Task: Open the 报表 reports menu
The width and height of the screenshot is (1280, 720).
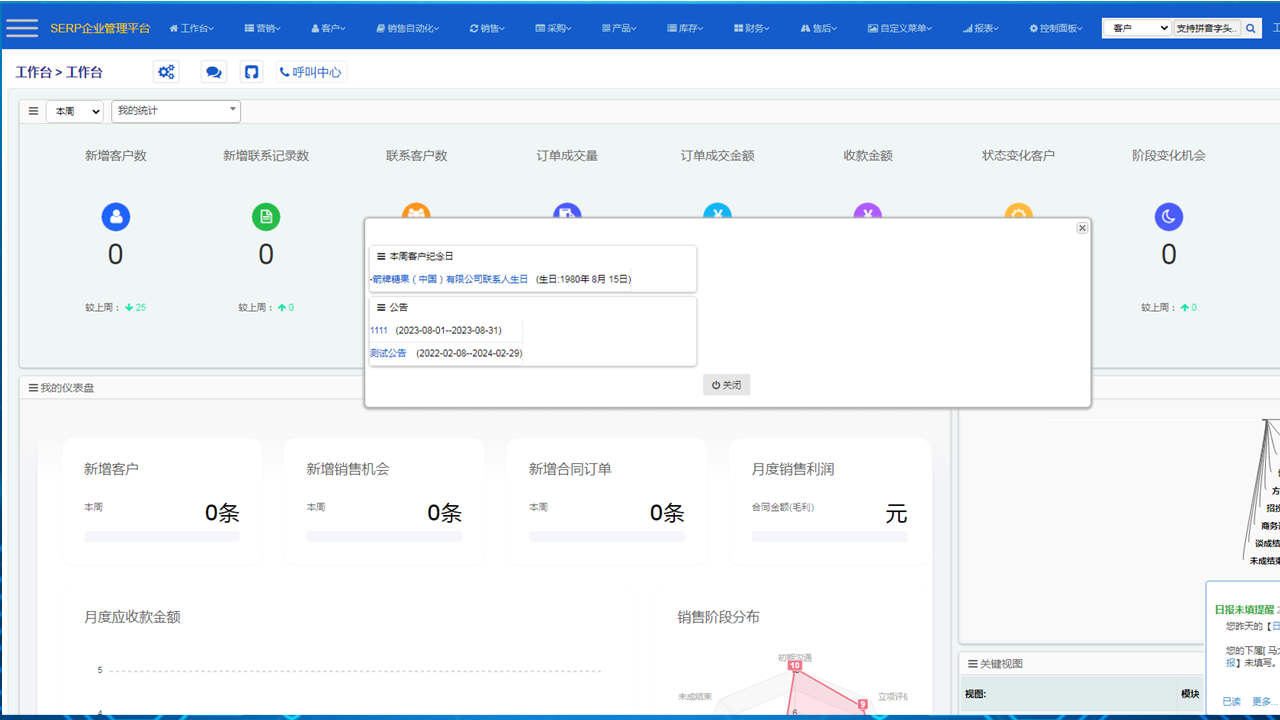Action: click(978, 28)
